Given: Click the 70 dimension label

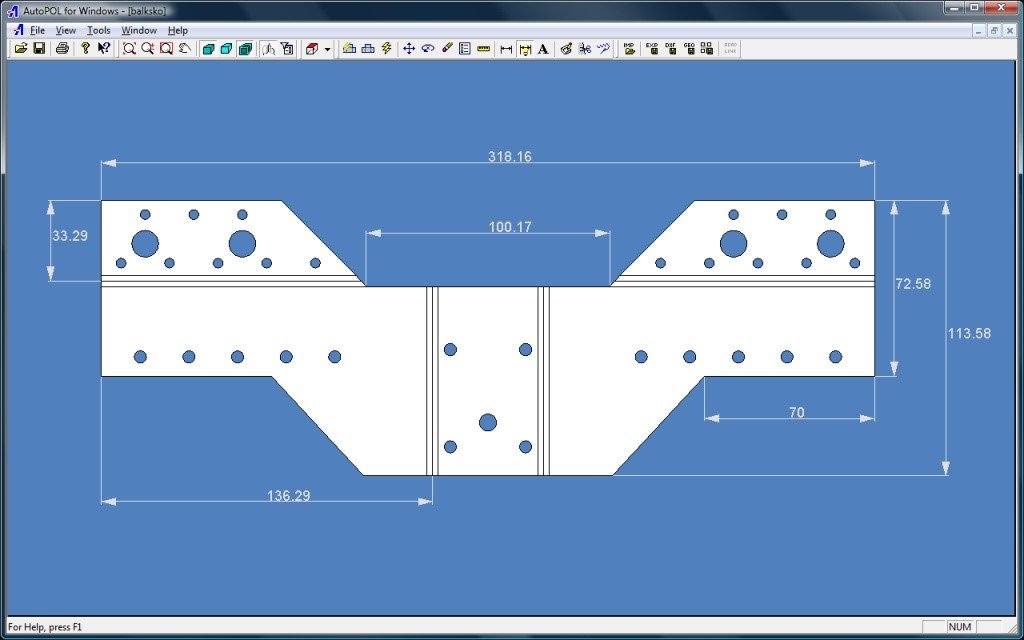Looking at the screenshot, I should coord(797,413).
